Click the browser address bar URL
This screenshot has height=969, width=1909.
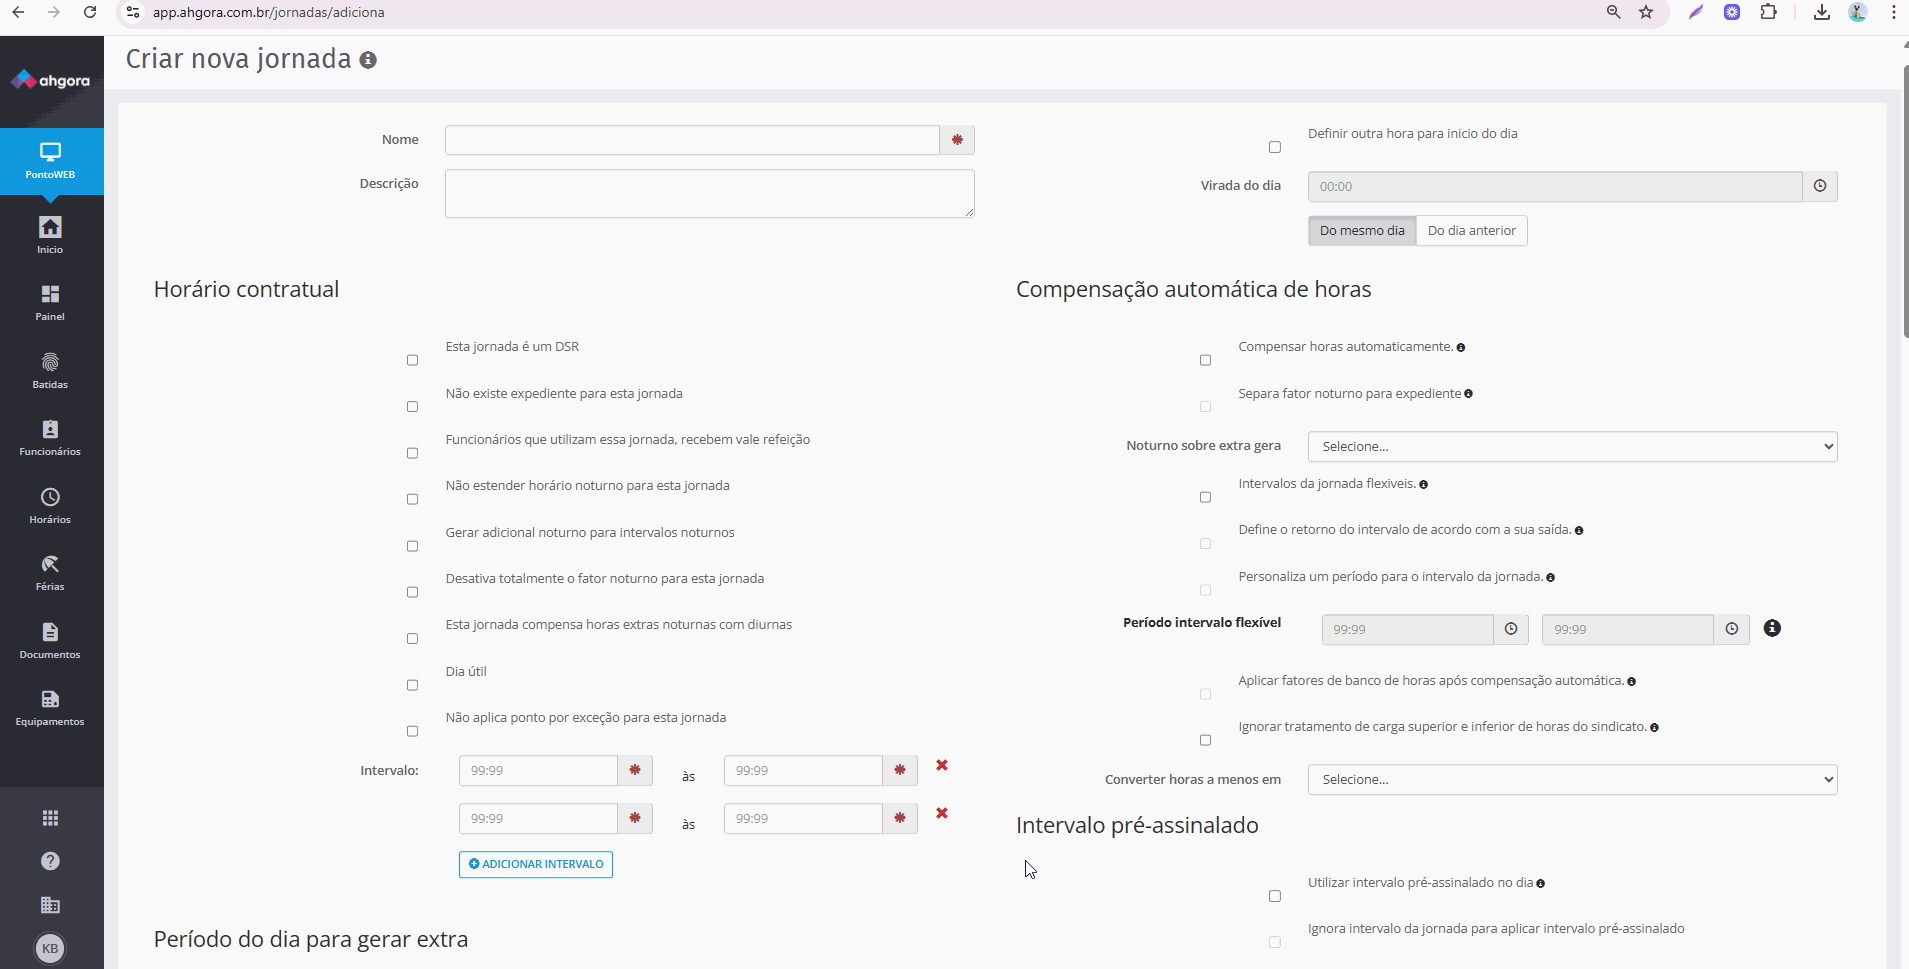coord(268,12)
